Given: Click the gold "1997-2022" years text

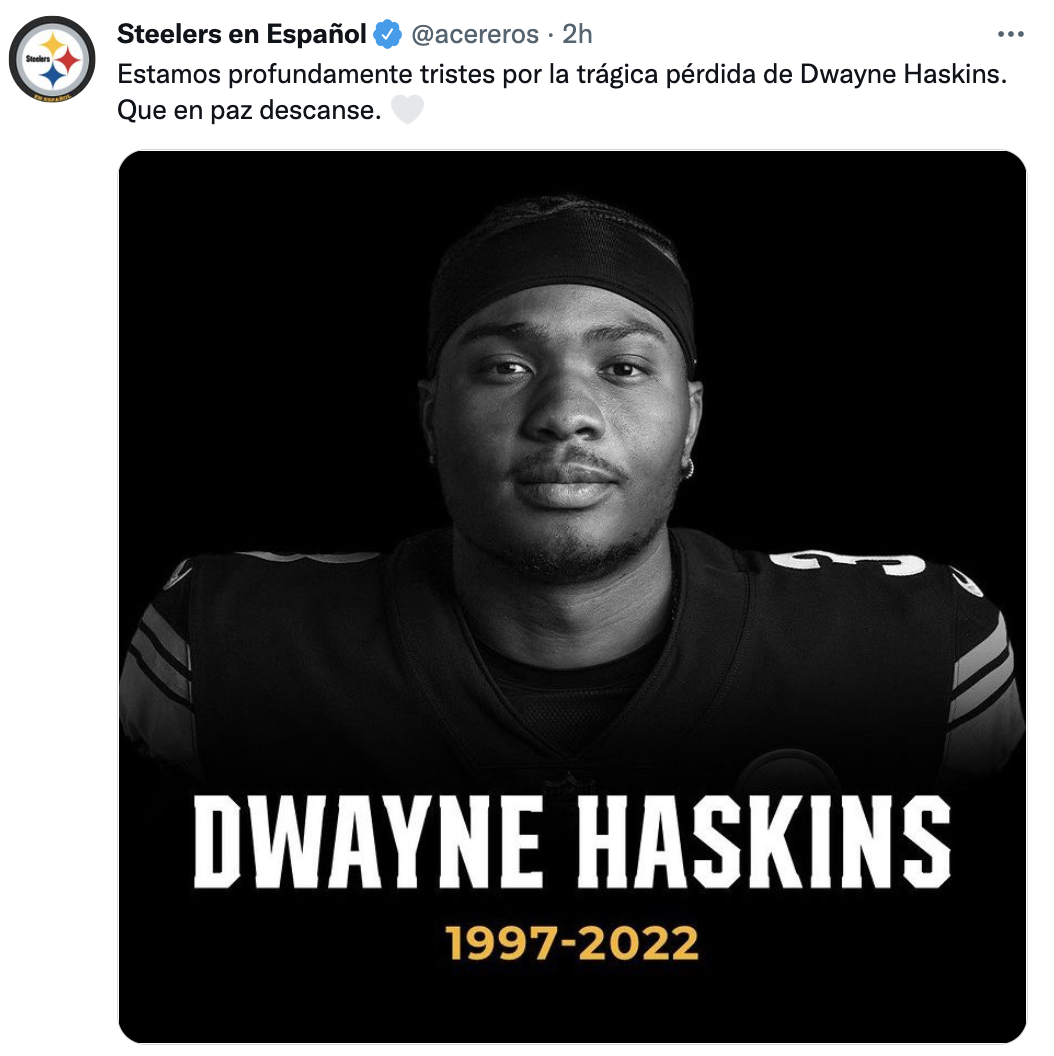Looking at the screenshot, I should click(x=571, y=943).
